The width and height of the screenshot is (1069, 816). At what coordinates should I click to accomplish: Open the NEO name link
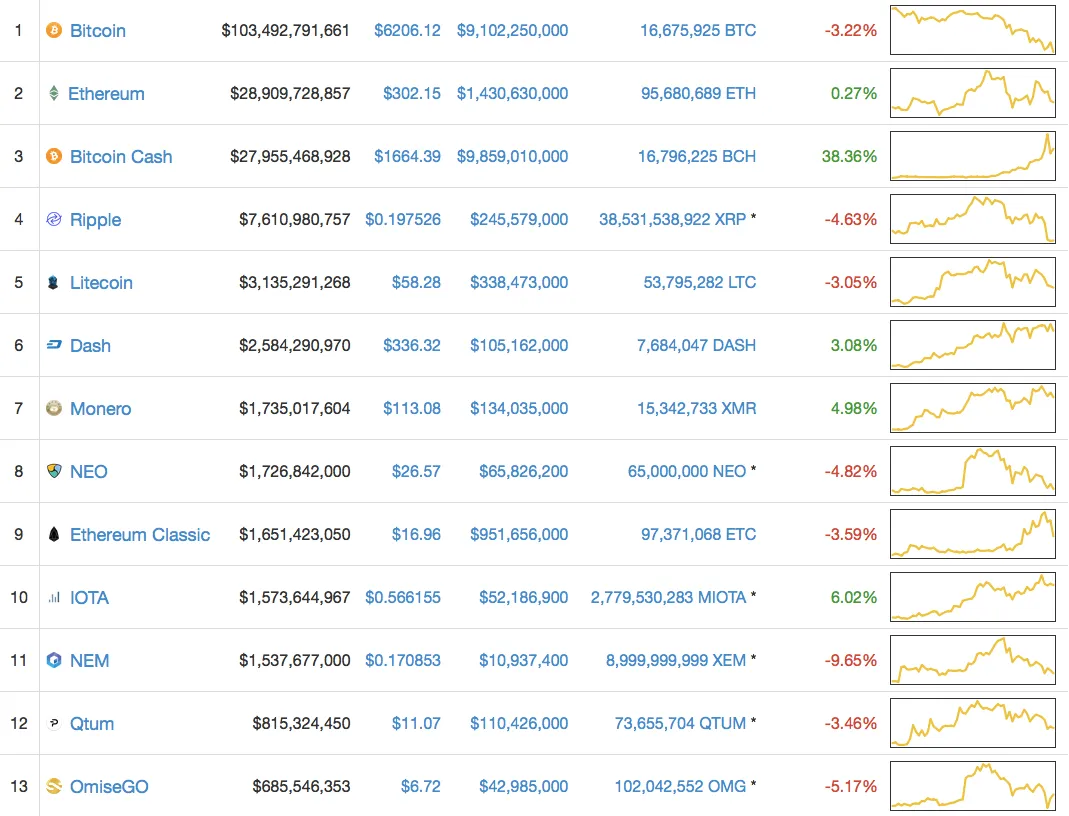pos(89,472)
